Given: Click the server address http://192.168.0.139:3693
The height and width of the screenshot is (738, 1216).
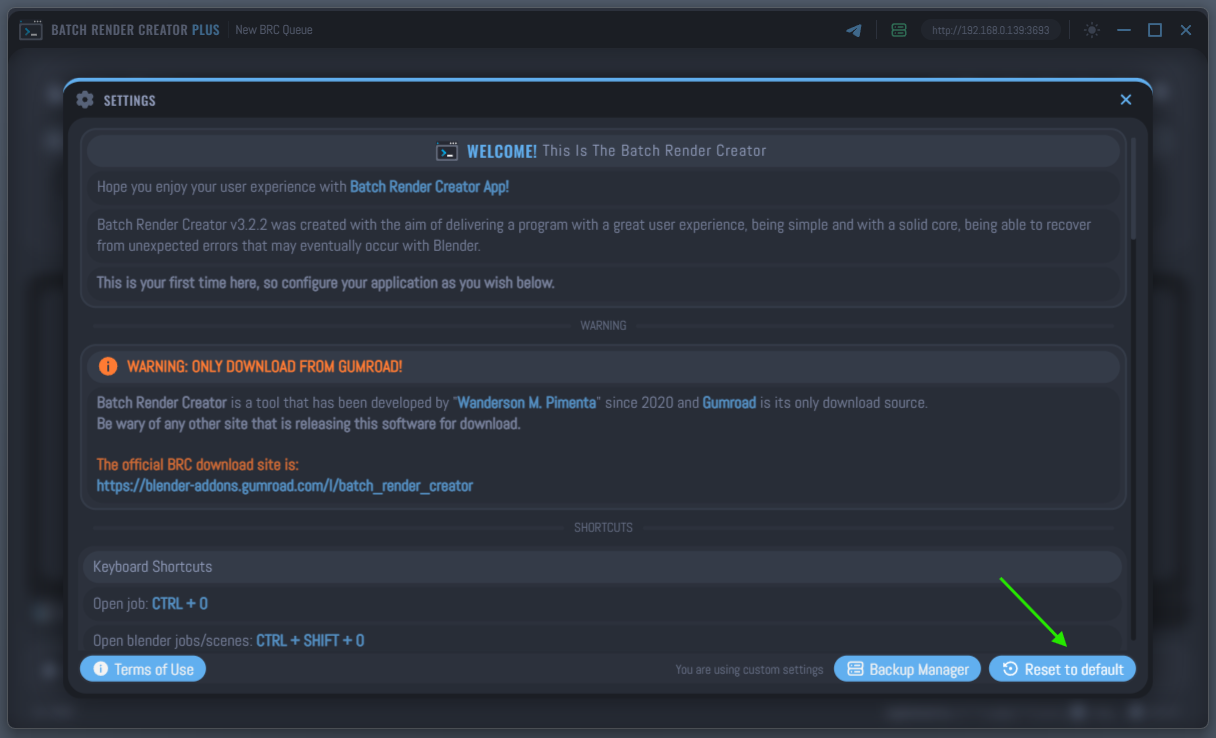Looking at the screenshot, I should [x=991, y=30].
